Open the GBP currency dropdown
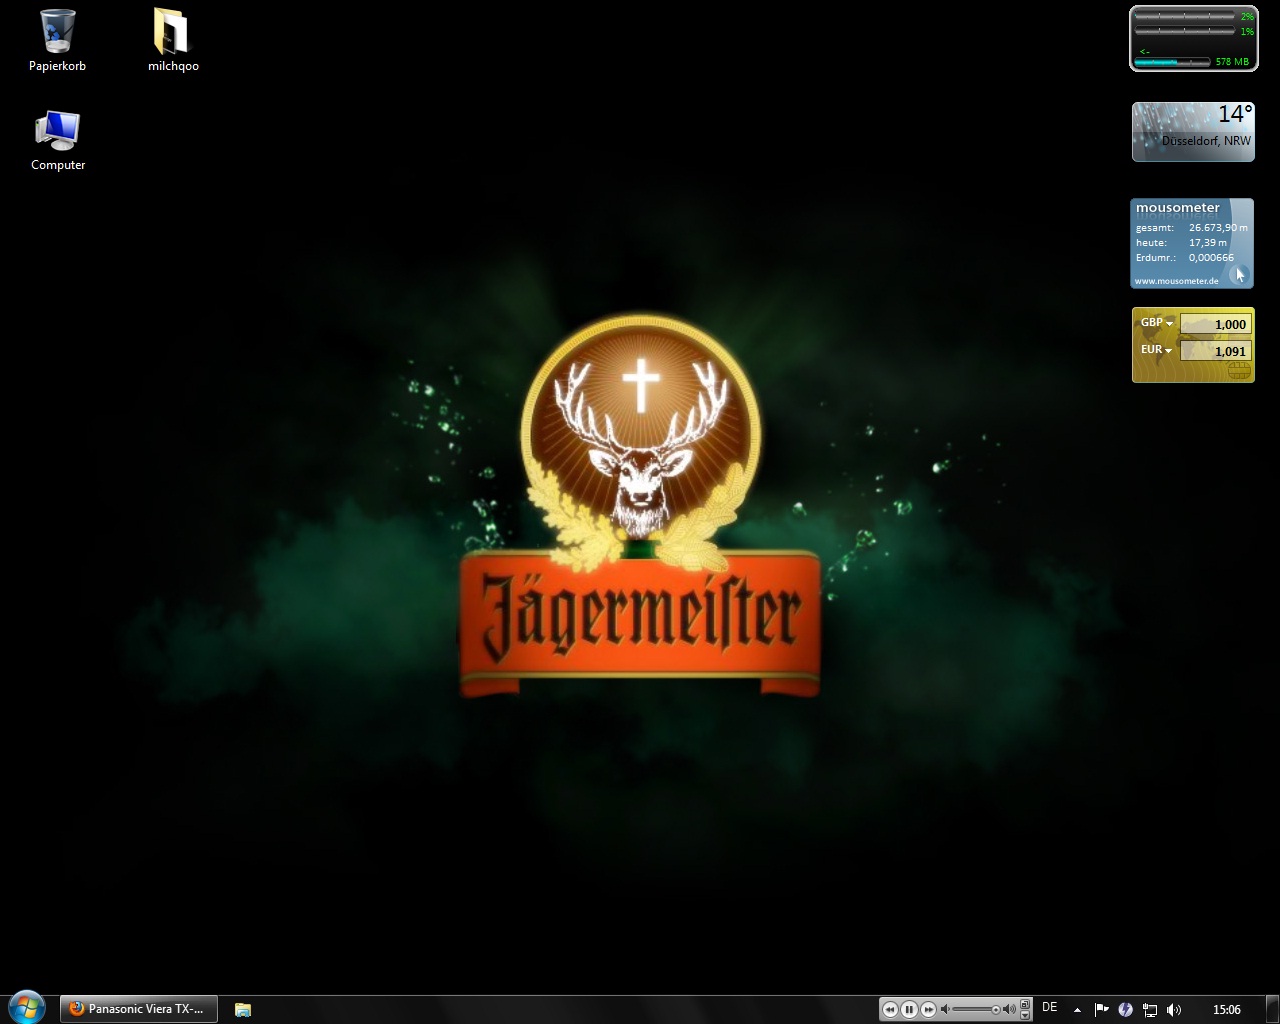The width and height of the screenshot is (1280, 1024). click(x=1157, y=323)
